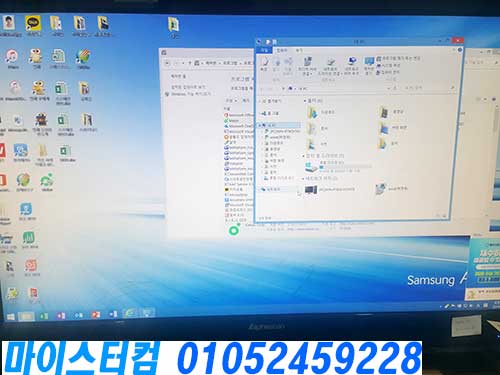Open the Documents folder in This PC
The height and width of the screenshot is (375, 500).
pyautogui.click(x=317, y=128)
